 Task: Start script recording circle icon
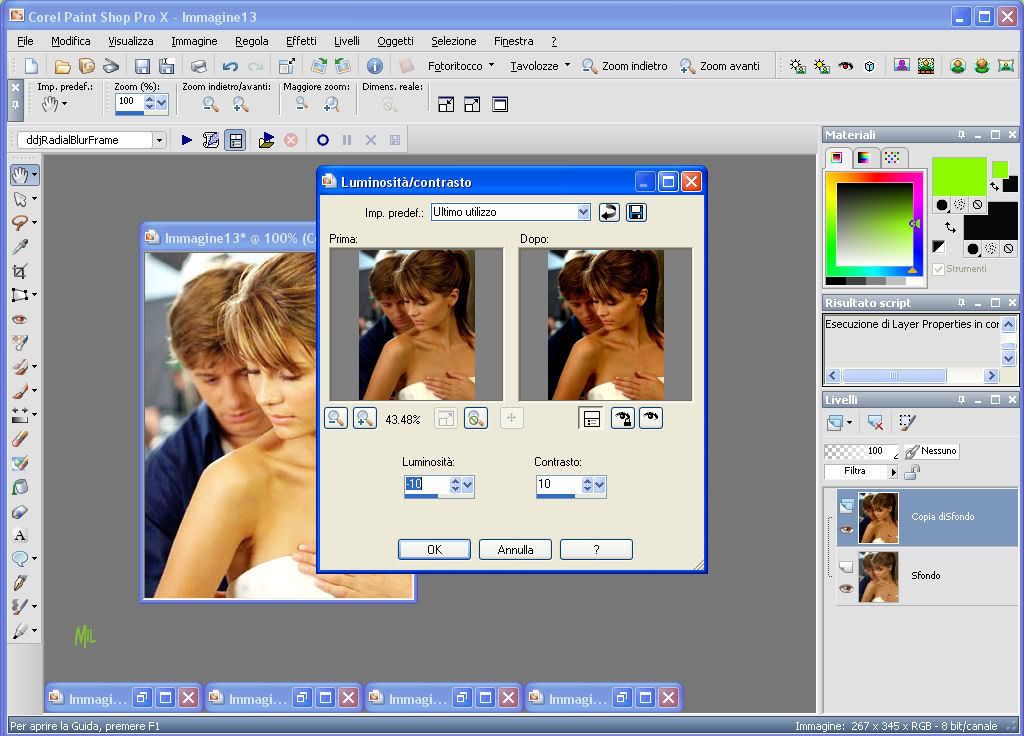323,140
